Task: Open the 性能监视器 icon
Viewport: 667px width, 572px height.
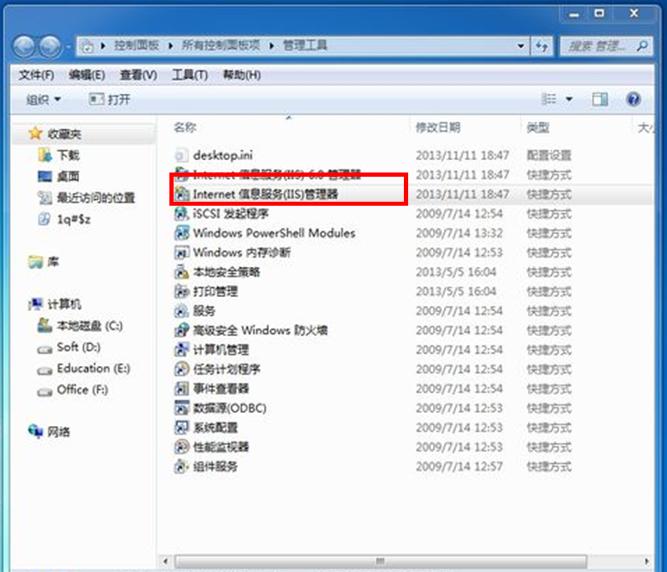Action: click(x=182, y=447)
